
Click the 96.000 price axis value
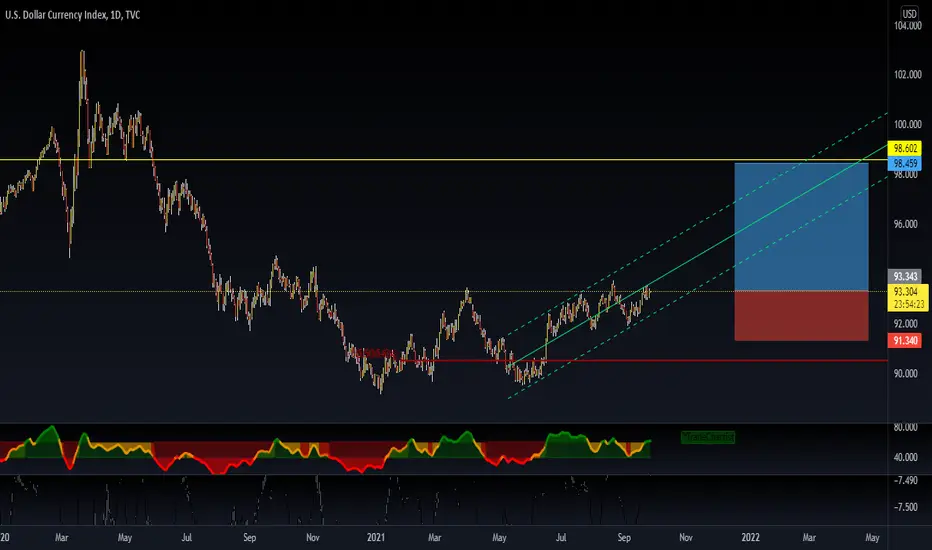[x=907, y=224]
